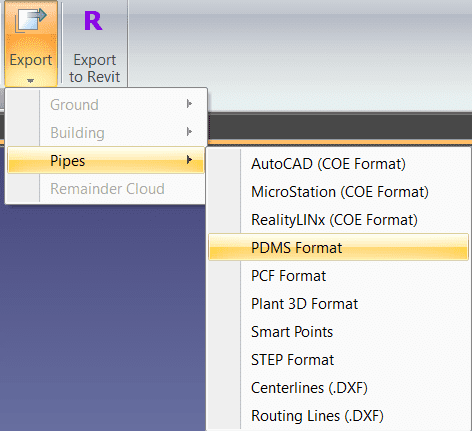Choose the highlighted PDMS Format option

338,247
